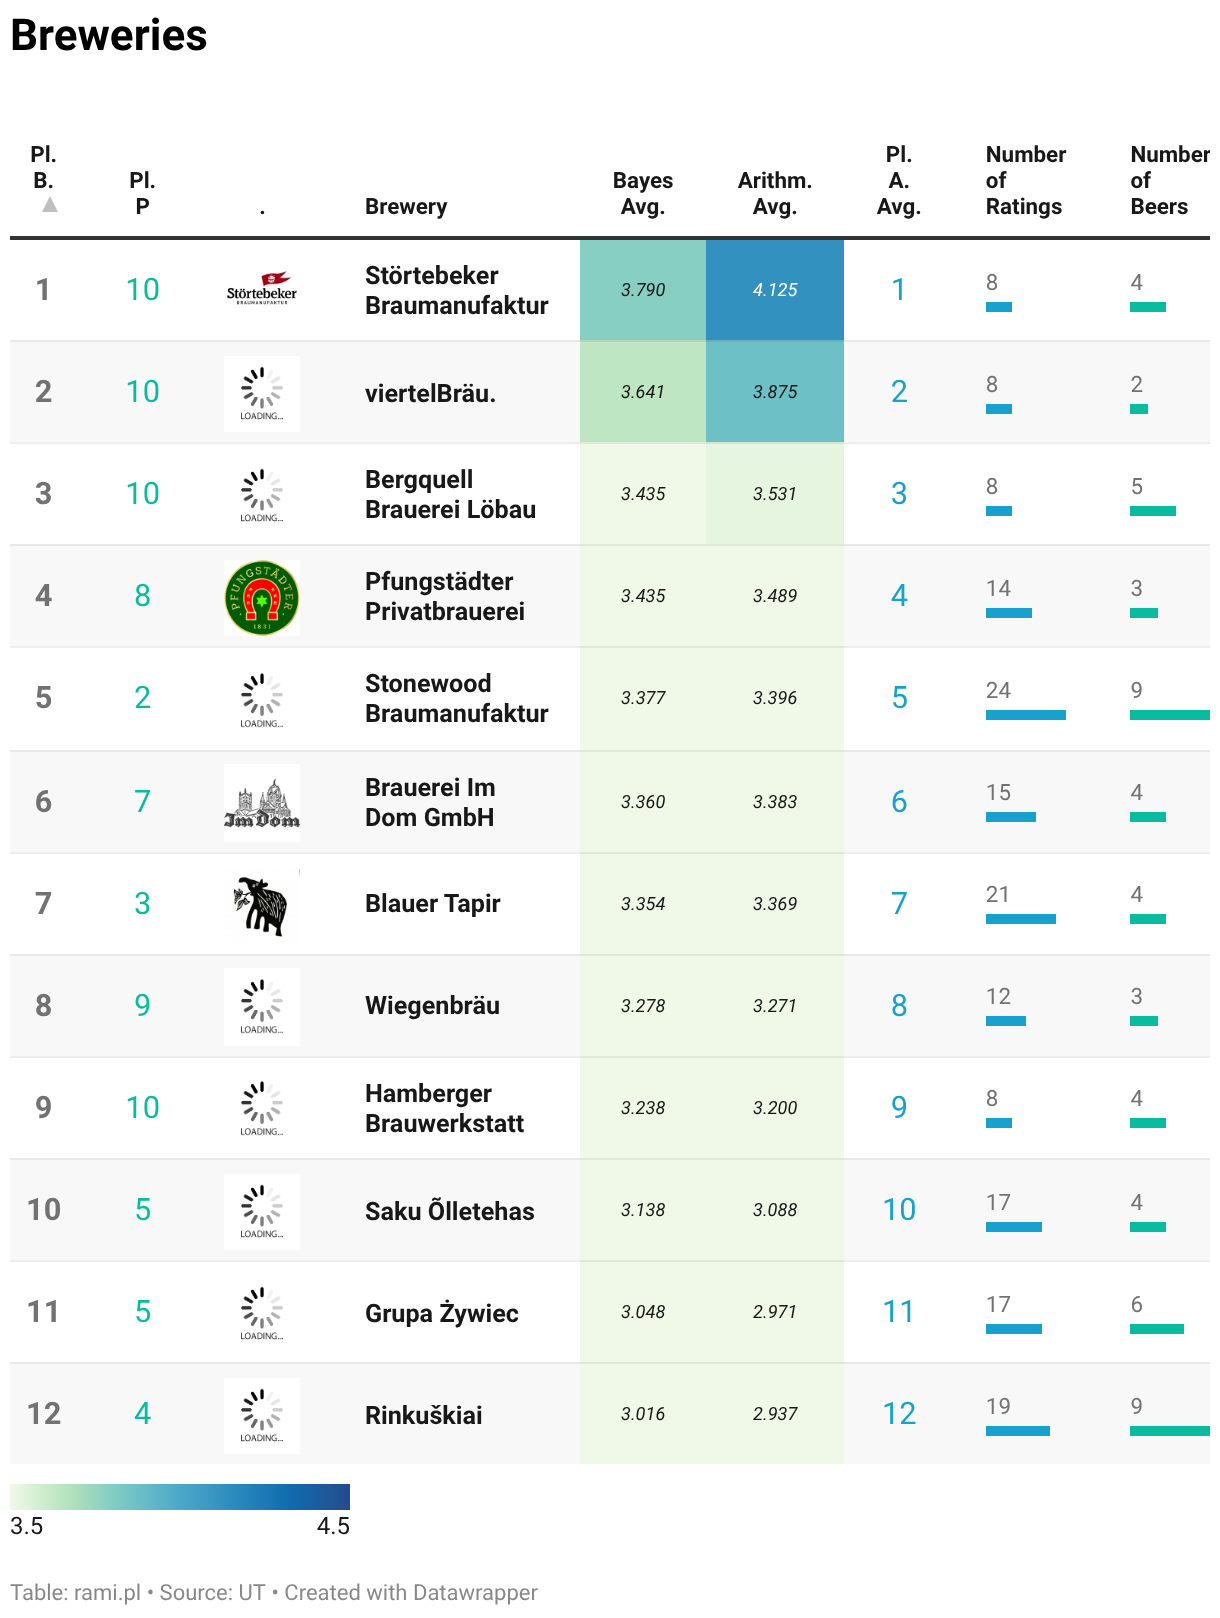Click the Pfungstädter green horseshoe logo

pos(262,598)
